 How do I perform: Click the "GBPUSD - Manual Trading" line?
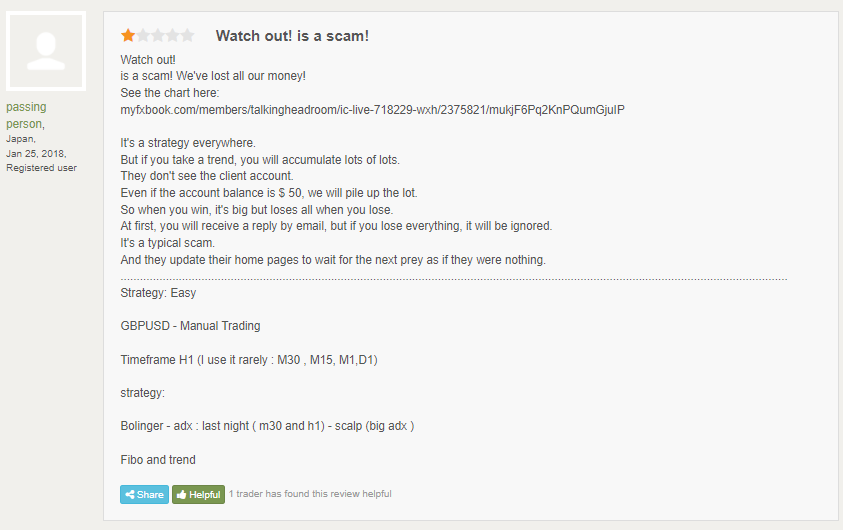point(190,326)
